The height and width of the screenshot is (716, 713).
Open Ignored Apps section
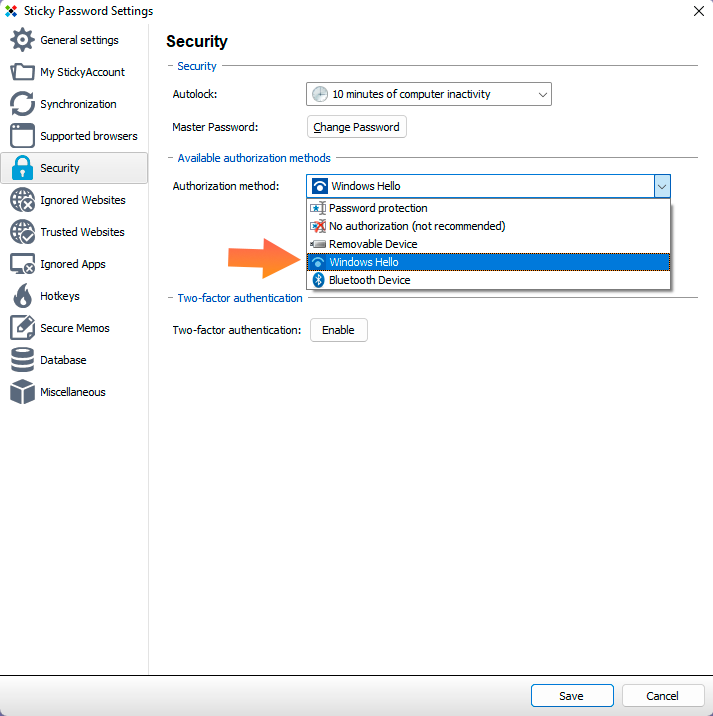pos(73,264)
